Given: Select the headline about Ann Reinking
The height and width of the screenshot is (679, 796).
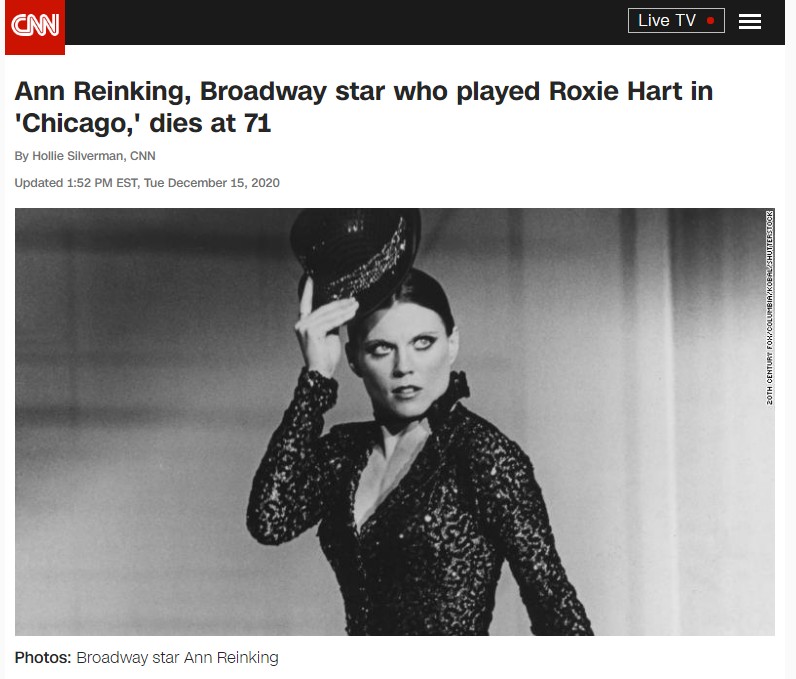Looking at the screenshot, I should [x=363, y=107].
